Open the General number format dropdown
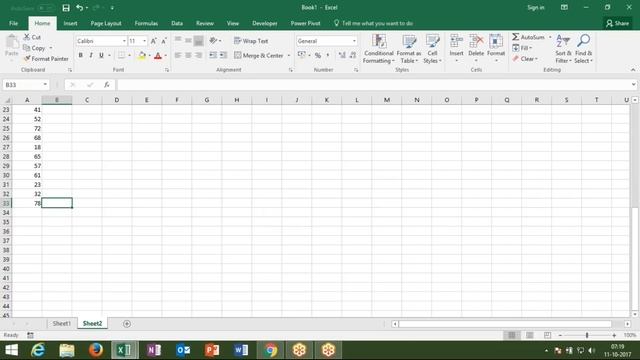The width and height of the screenshot is (640, 360). 354,41
